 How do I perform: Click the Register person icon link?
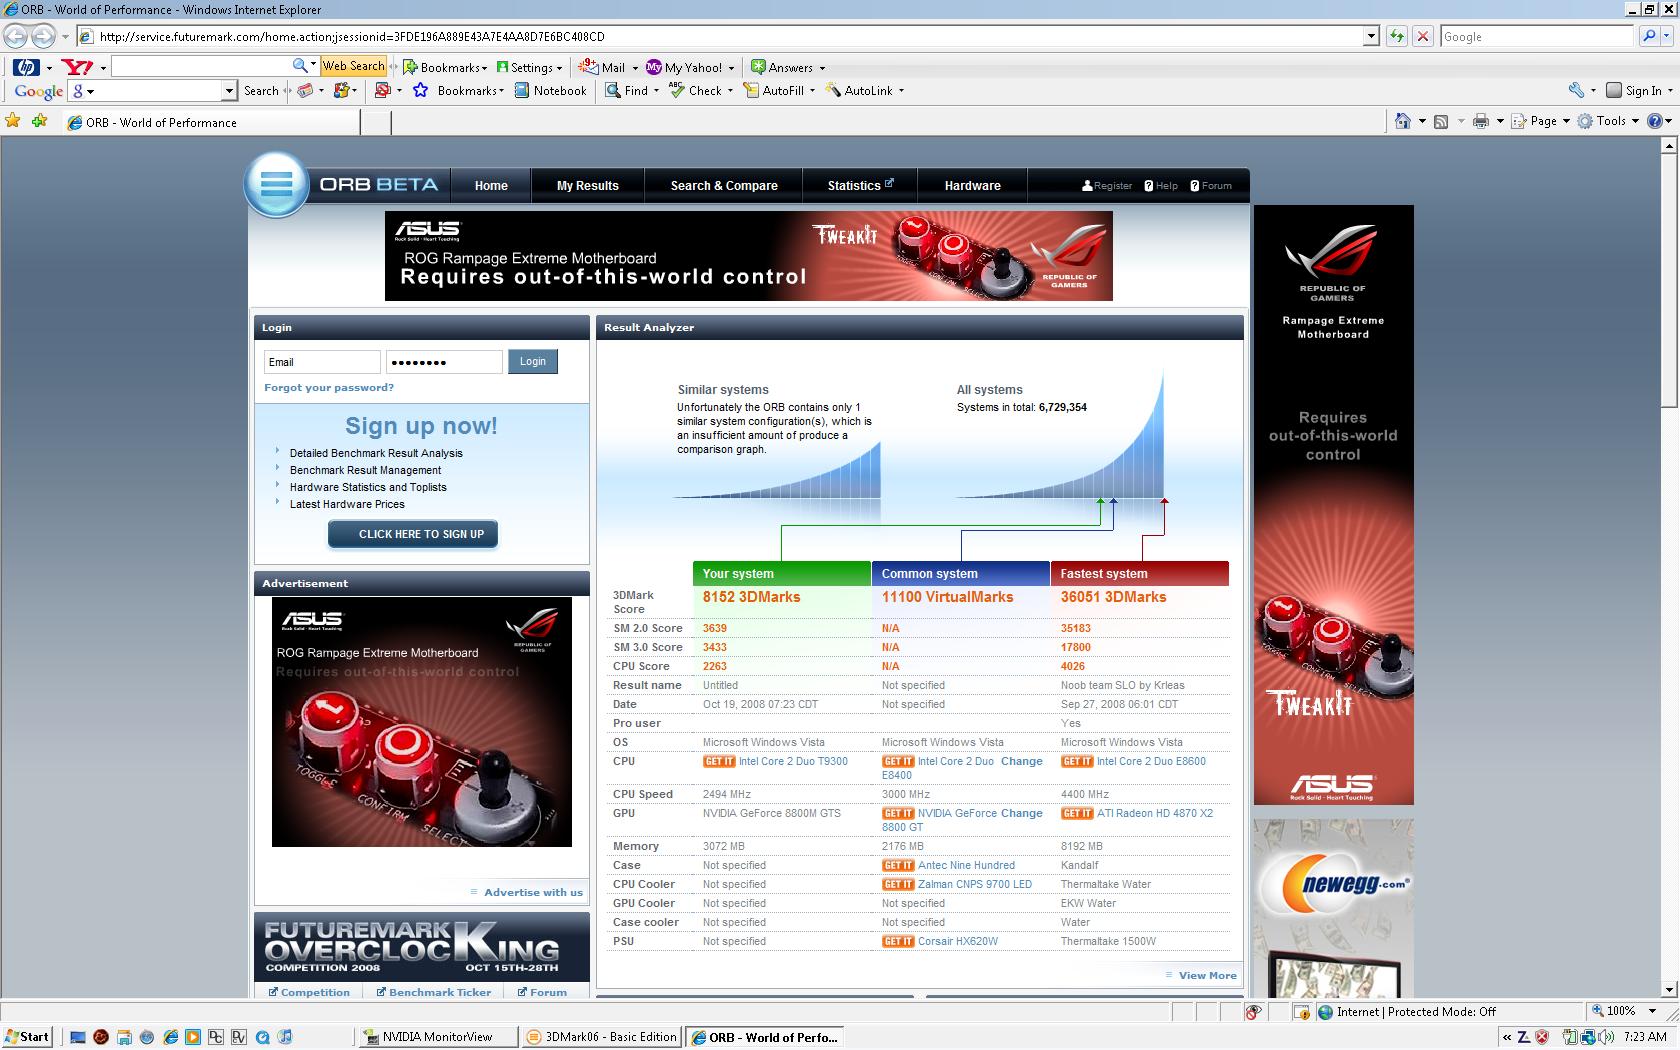click(1106, 186)
